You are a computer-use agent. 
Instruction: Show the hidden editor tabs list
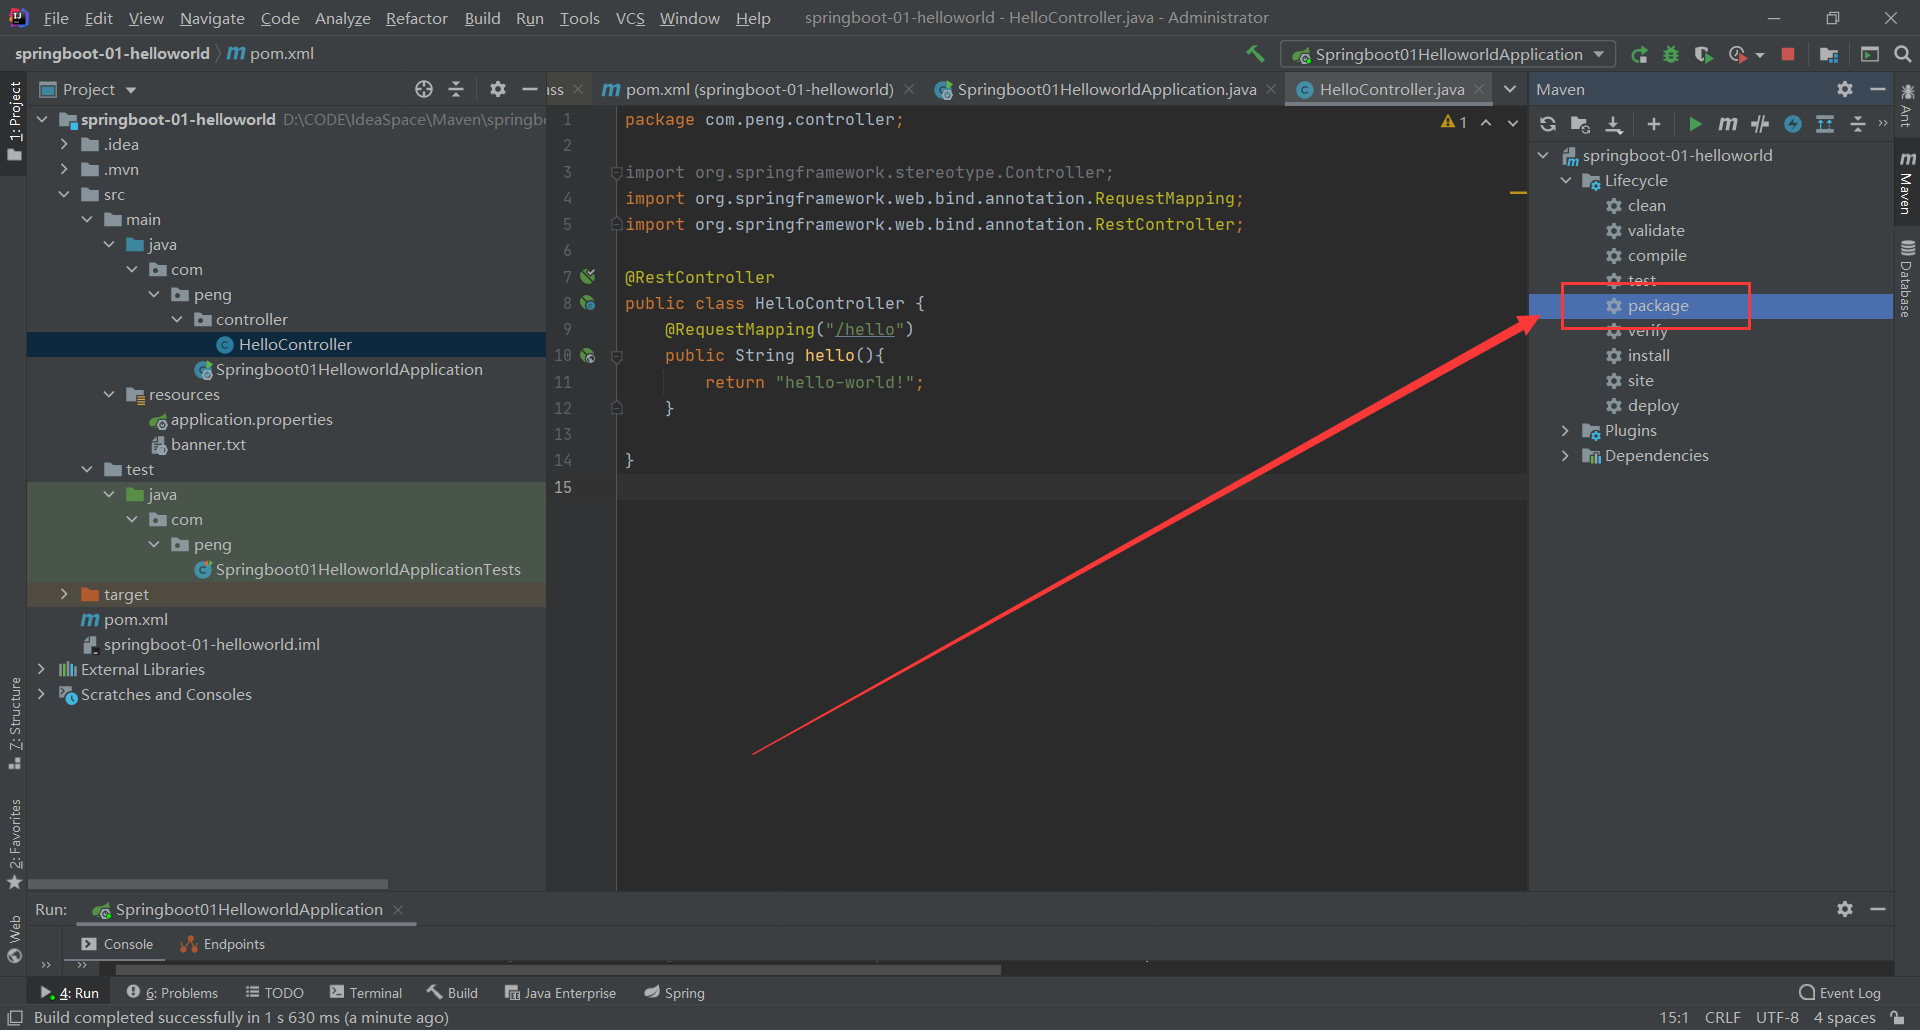coord(1510,89)
